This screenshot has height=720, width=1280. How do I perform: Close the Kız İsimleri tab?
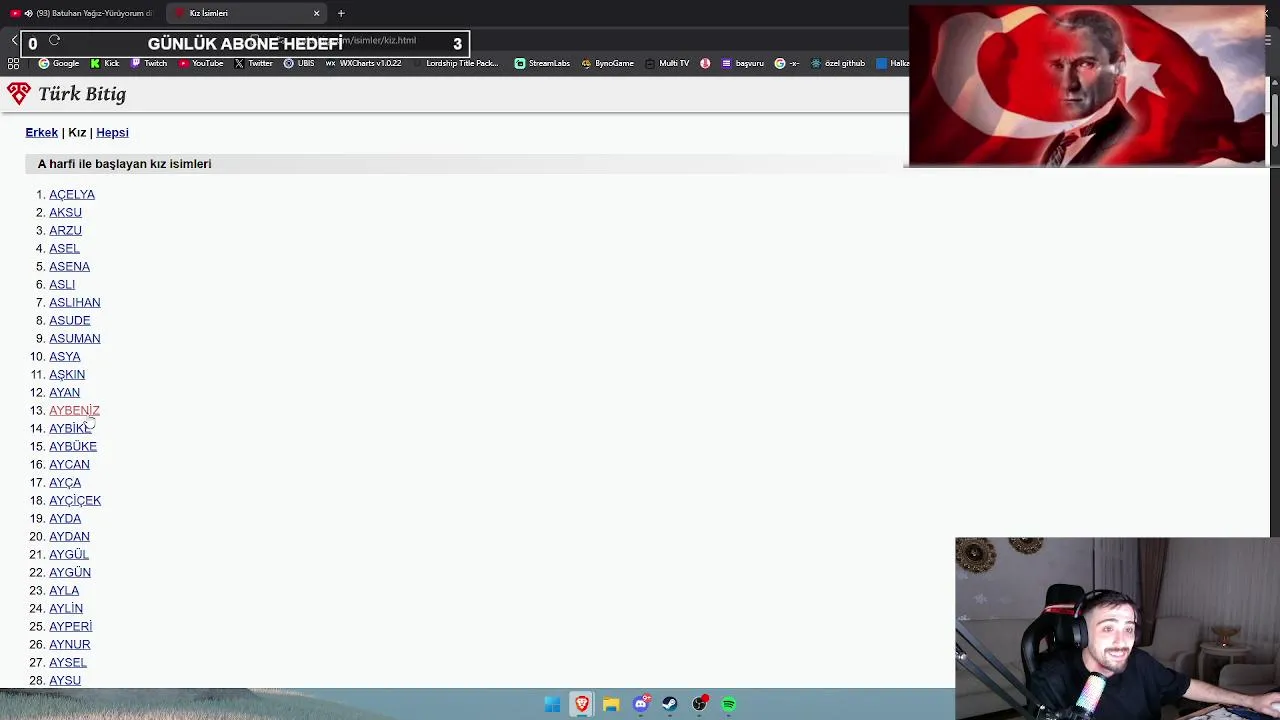(317, 13)
